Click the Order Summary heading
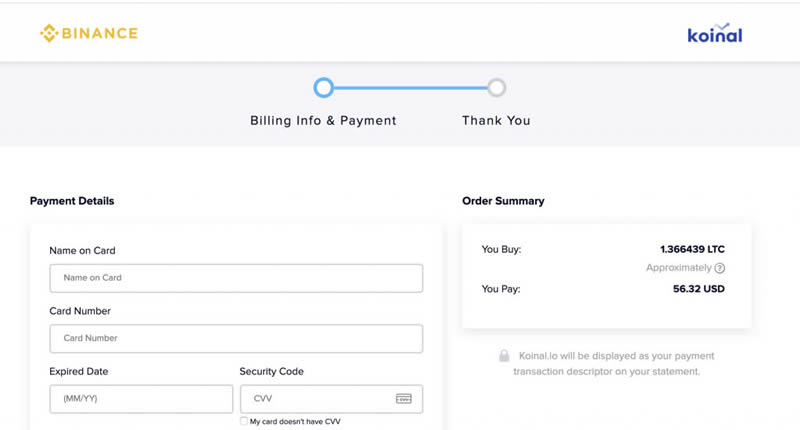Image resolution: width=800 pixels, height=430 pixels. [x=503, y=201]
